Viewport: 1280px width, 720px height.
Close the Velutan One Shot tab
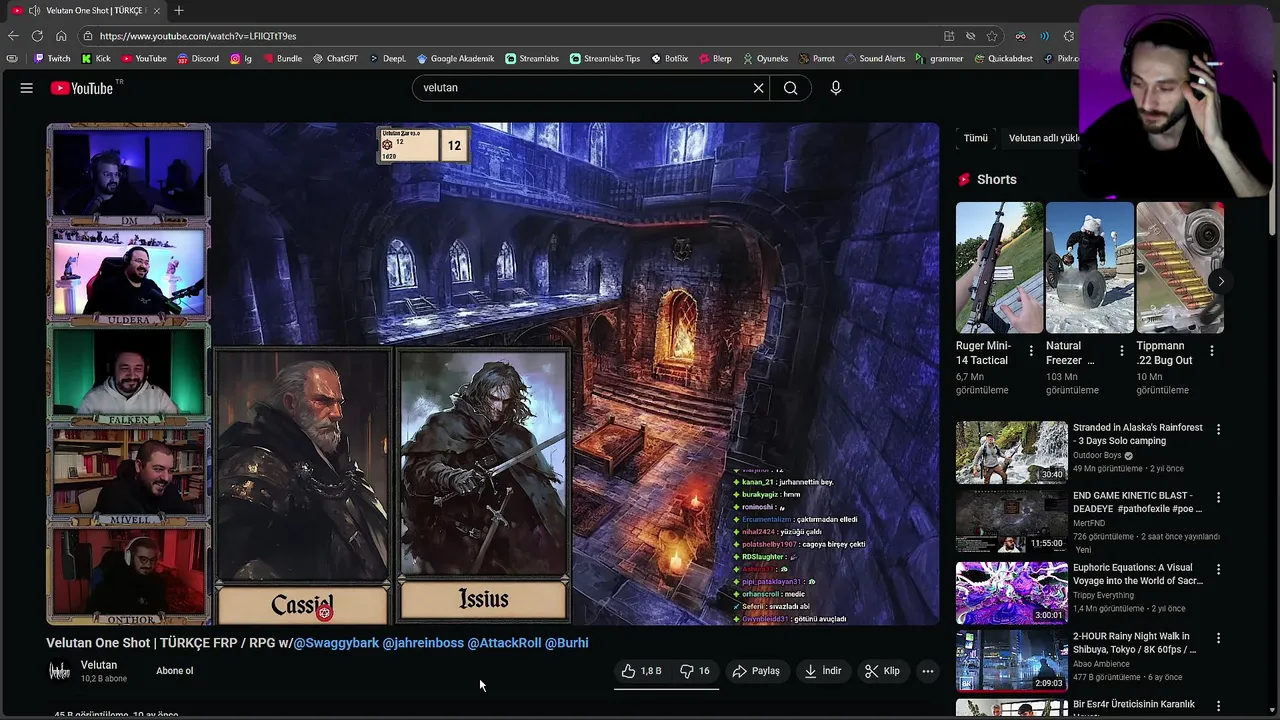tap(157, 10)
